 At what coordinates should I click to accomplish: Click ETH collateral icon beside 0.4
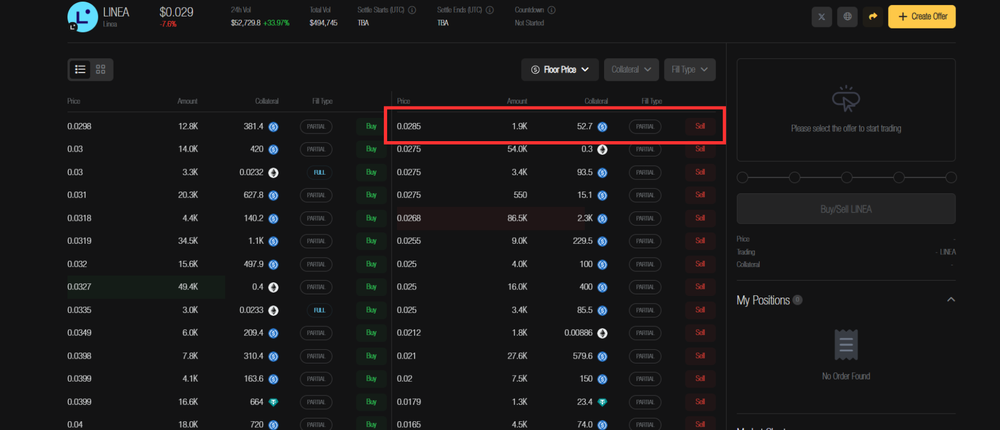pos(273,287)
